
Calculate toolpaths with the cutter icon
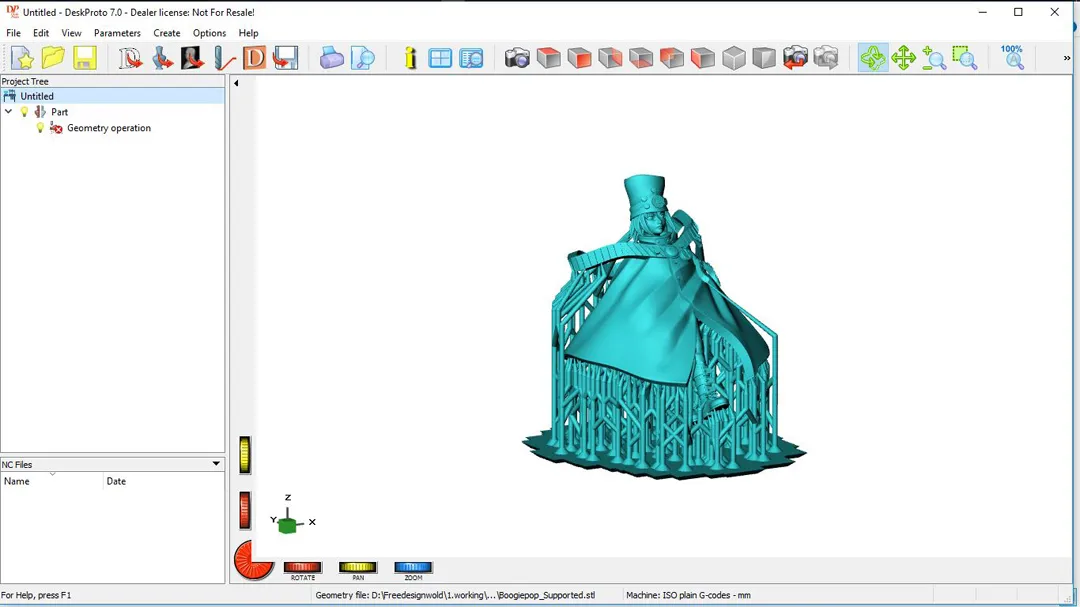pyautogui.click(x=223, y=58)
